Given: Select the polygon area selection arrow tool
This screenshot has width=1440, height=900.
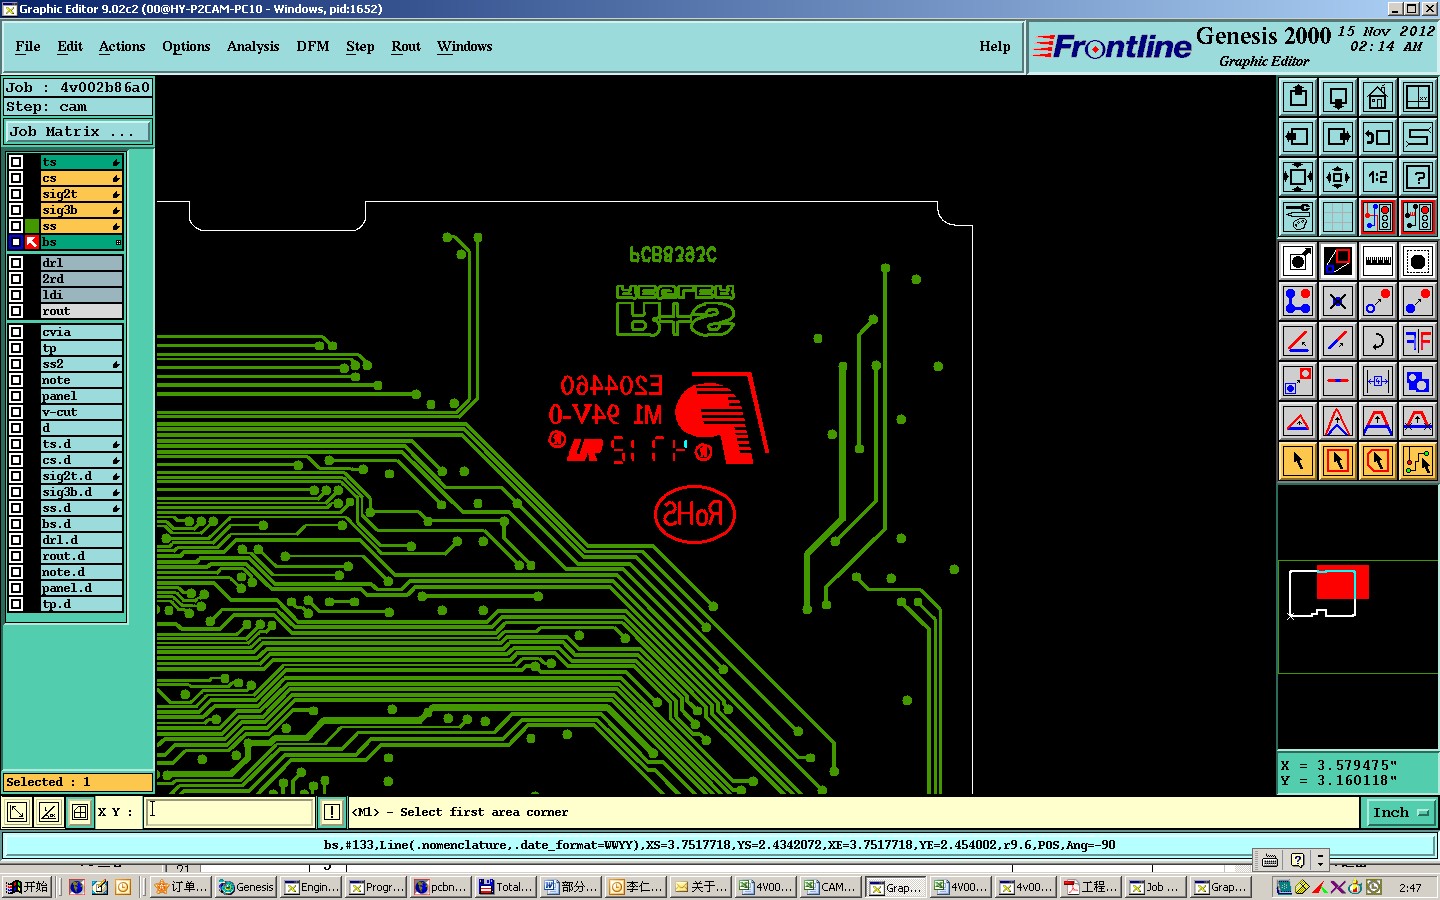Looking at the screenshot, I should pos(1378,461).
